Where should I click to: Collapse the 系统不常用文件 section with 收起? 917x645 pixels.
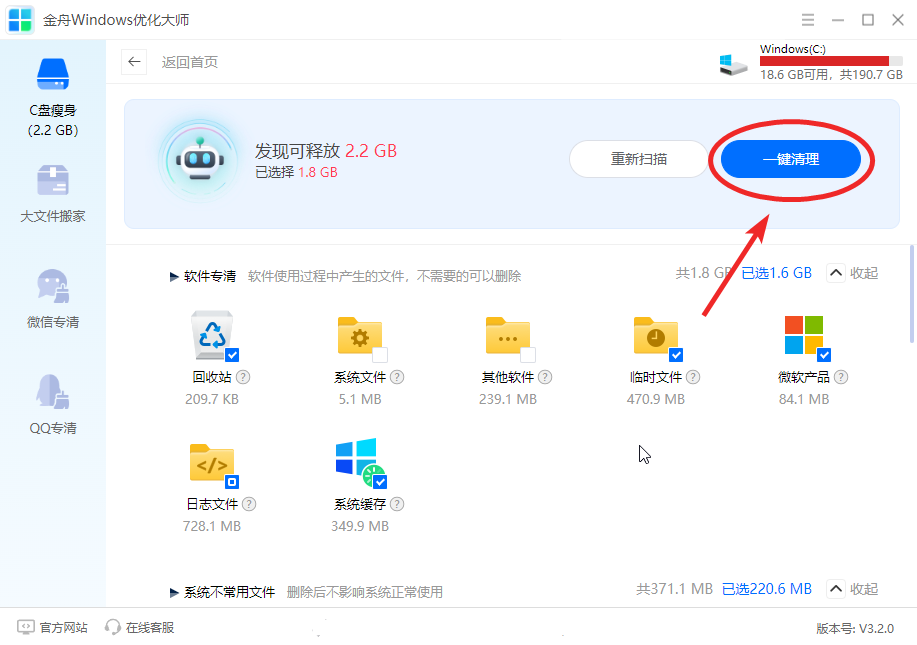pos(853,589)
